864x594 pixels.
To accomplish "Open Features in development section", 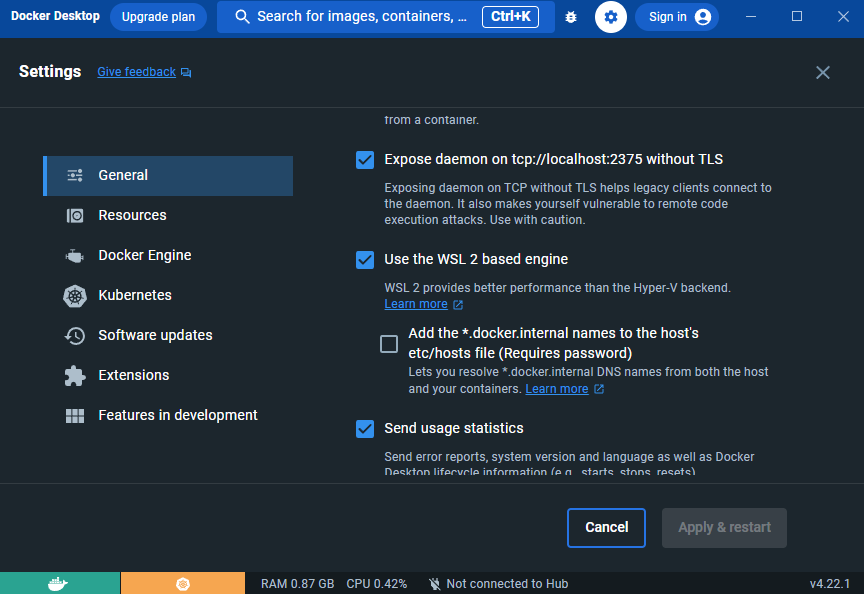I will coord(168,415).
